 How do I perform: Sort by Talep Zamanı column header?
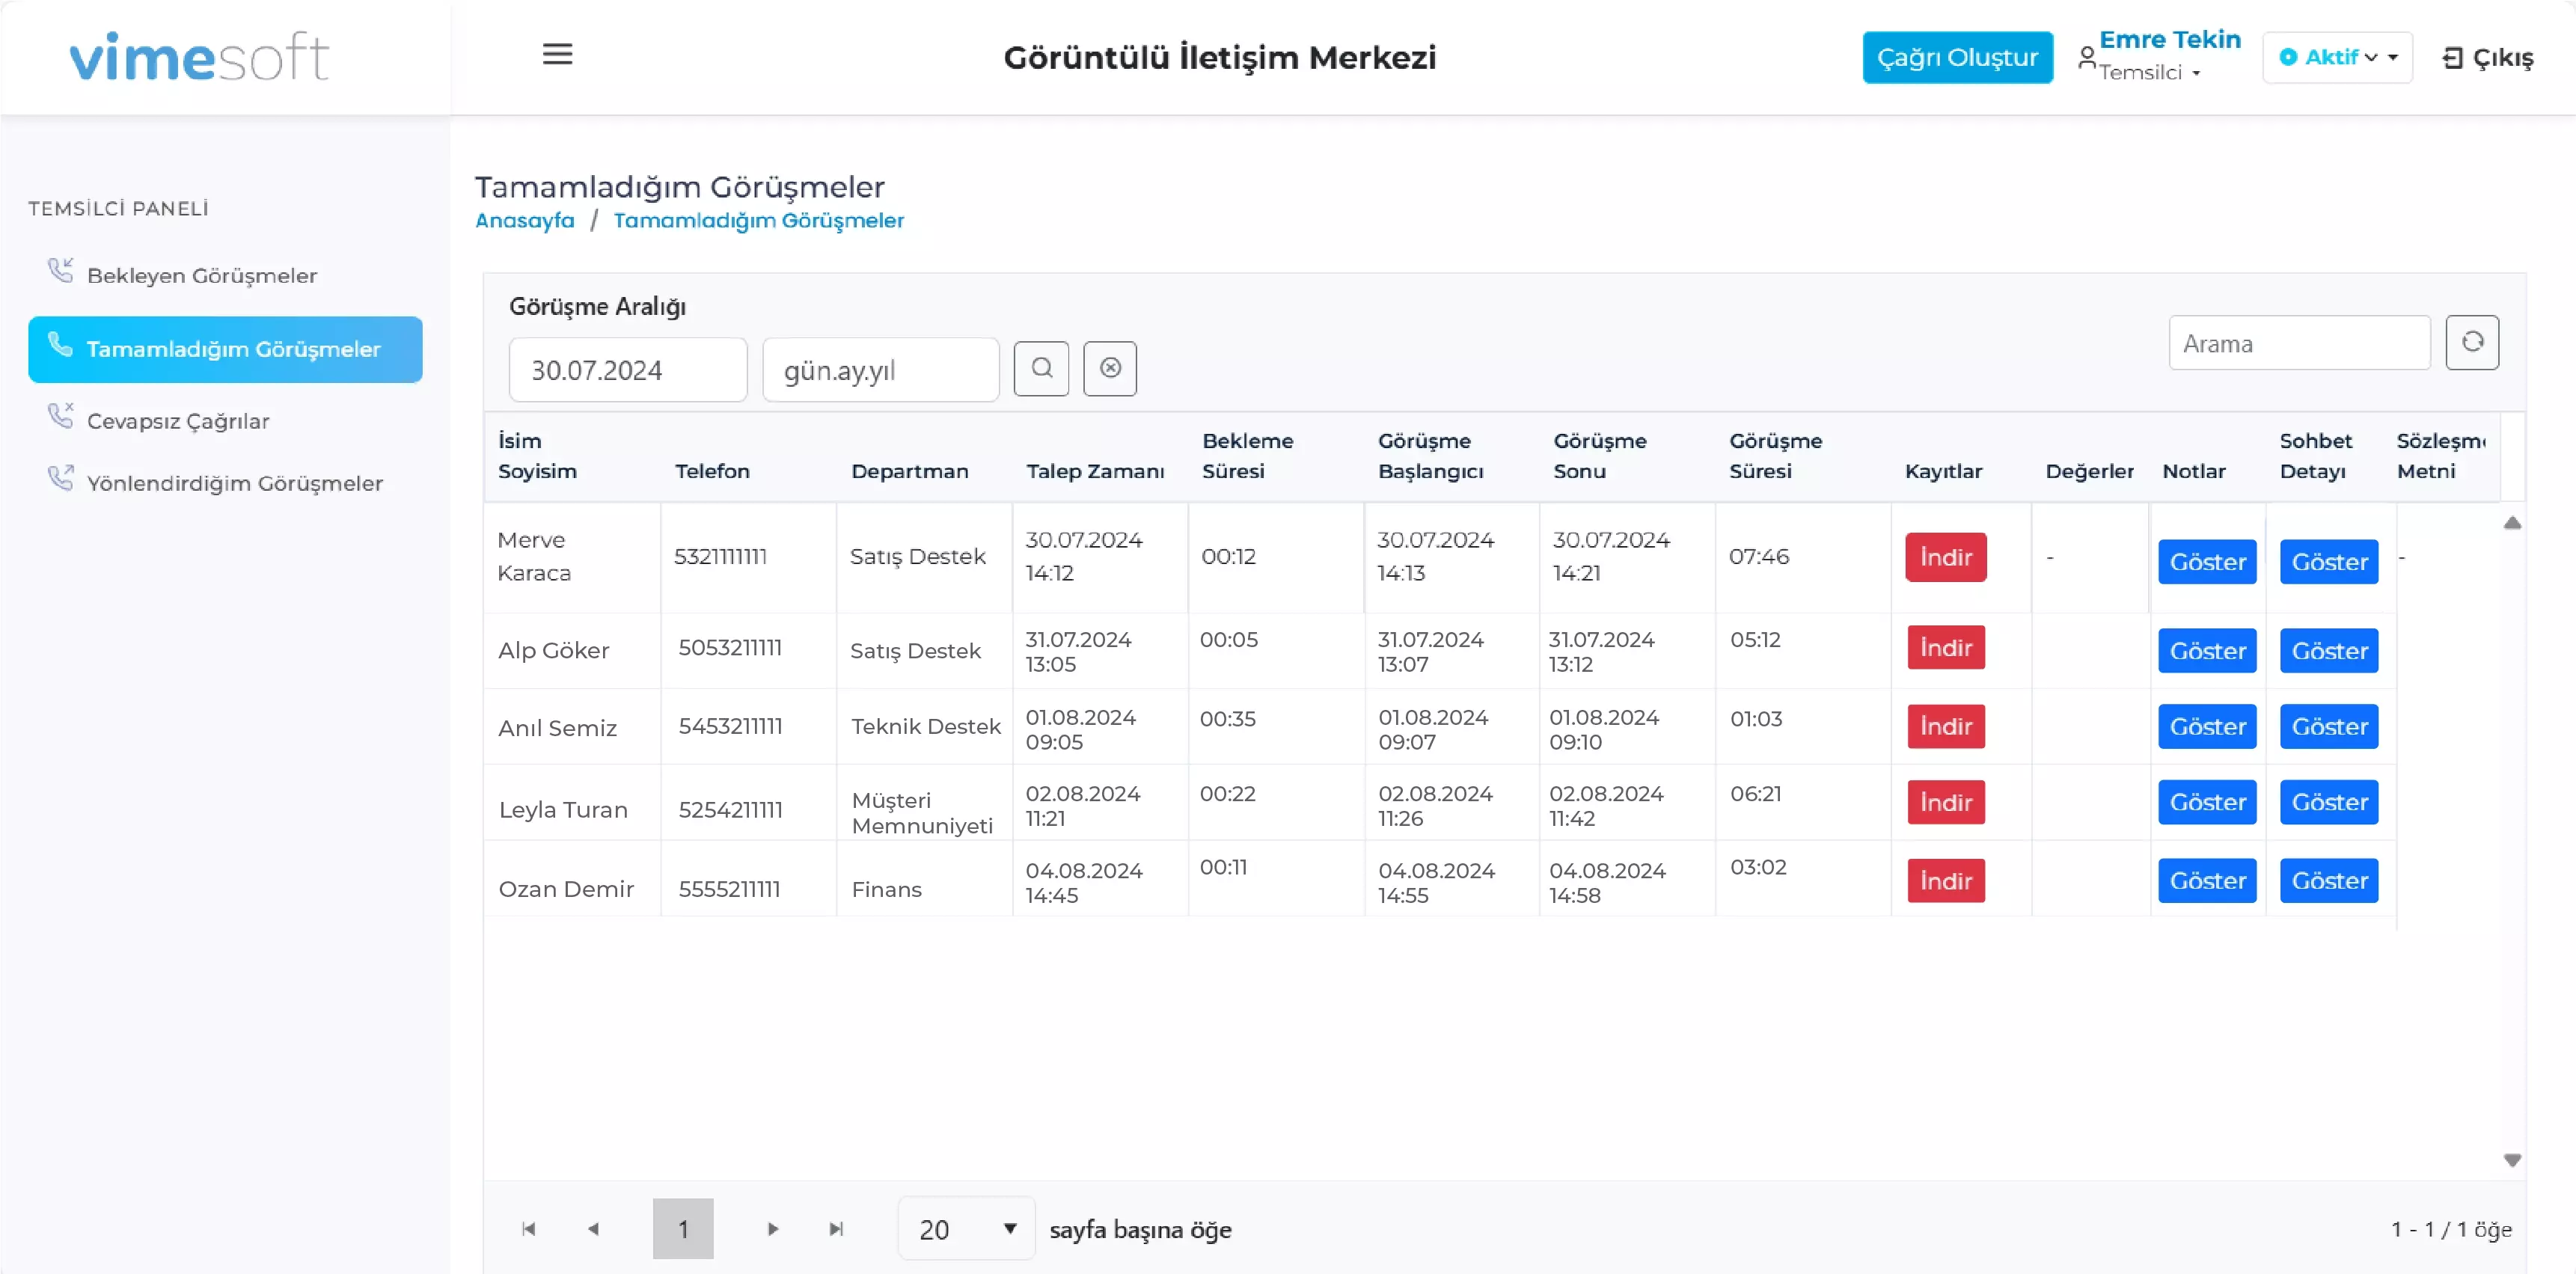(1095, 471)
